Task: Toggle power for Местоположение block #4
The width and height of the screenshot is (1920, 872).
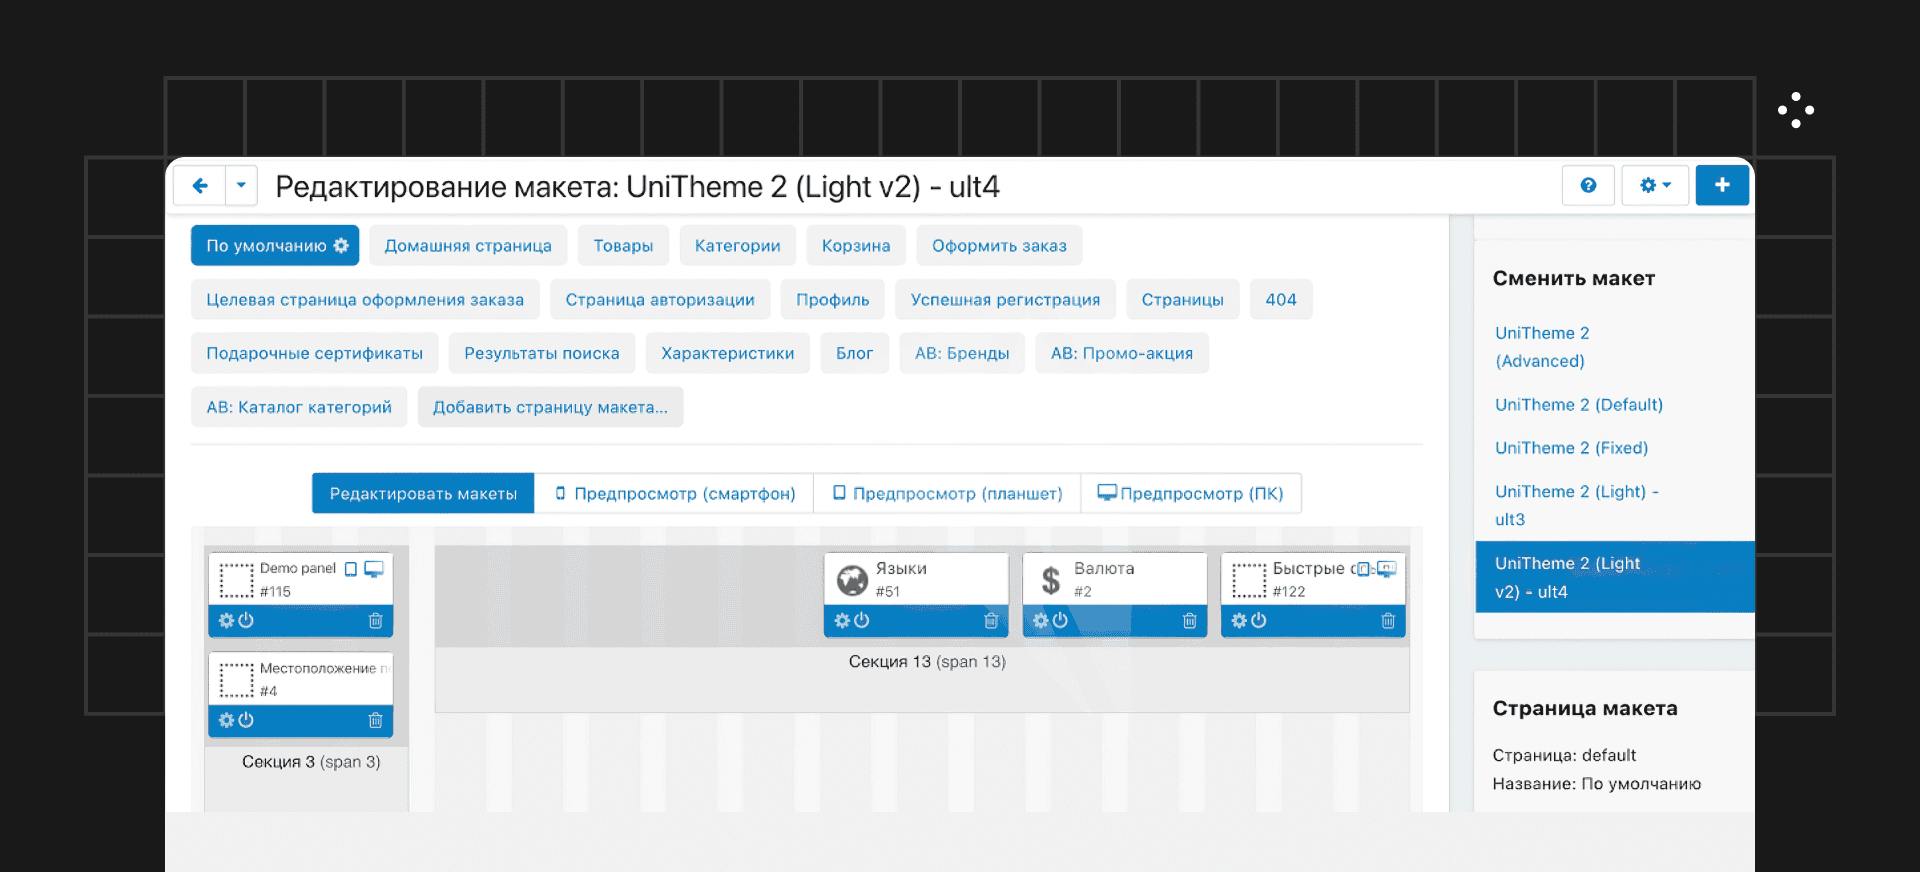Action: 246,720
